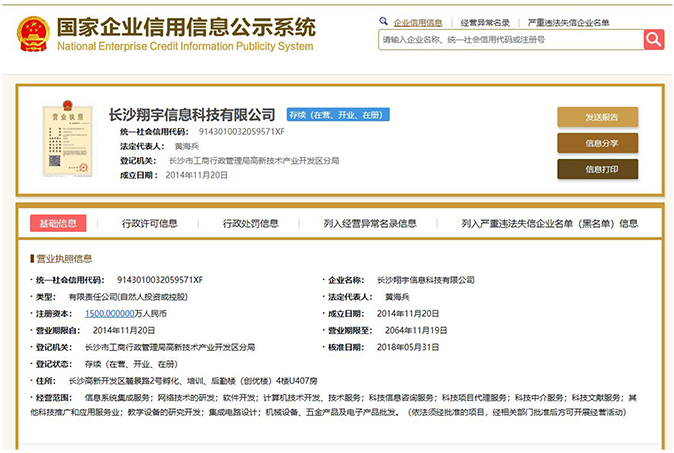Open the 行政处罚信息 tab
This screenshot has height=453, width=674.
[x=251, y=223]
